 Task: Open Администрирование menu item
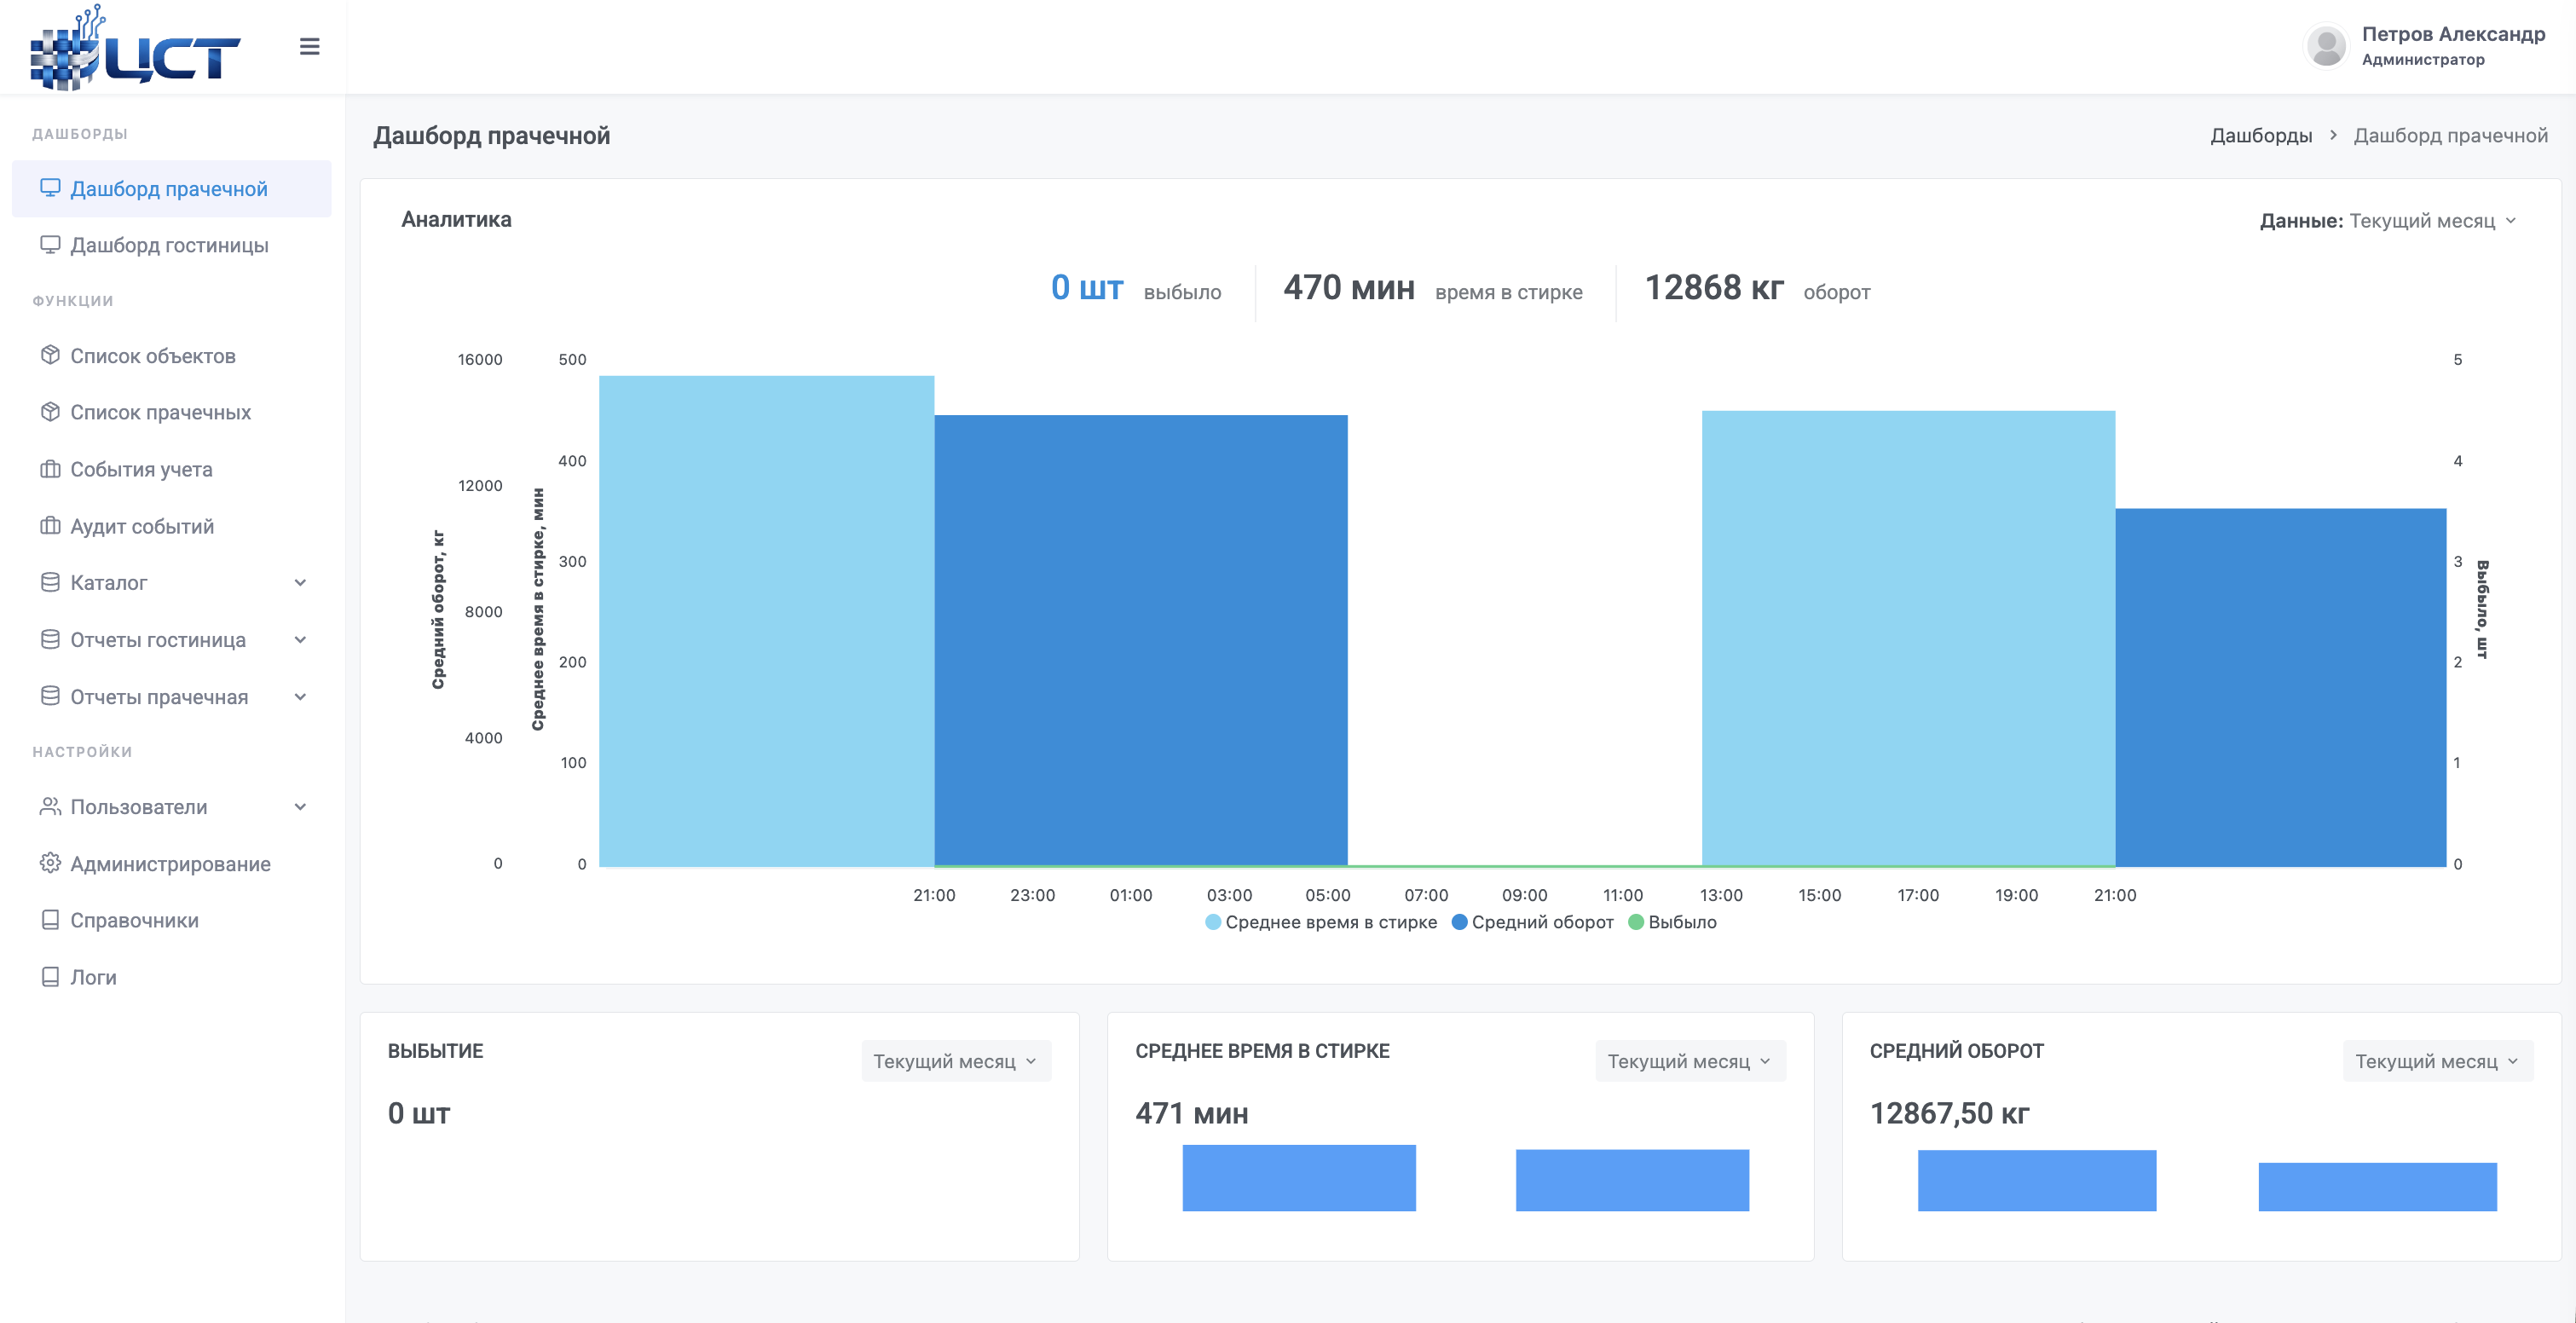[171, 864]
